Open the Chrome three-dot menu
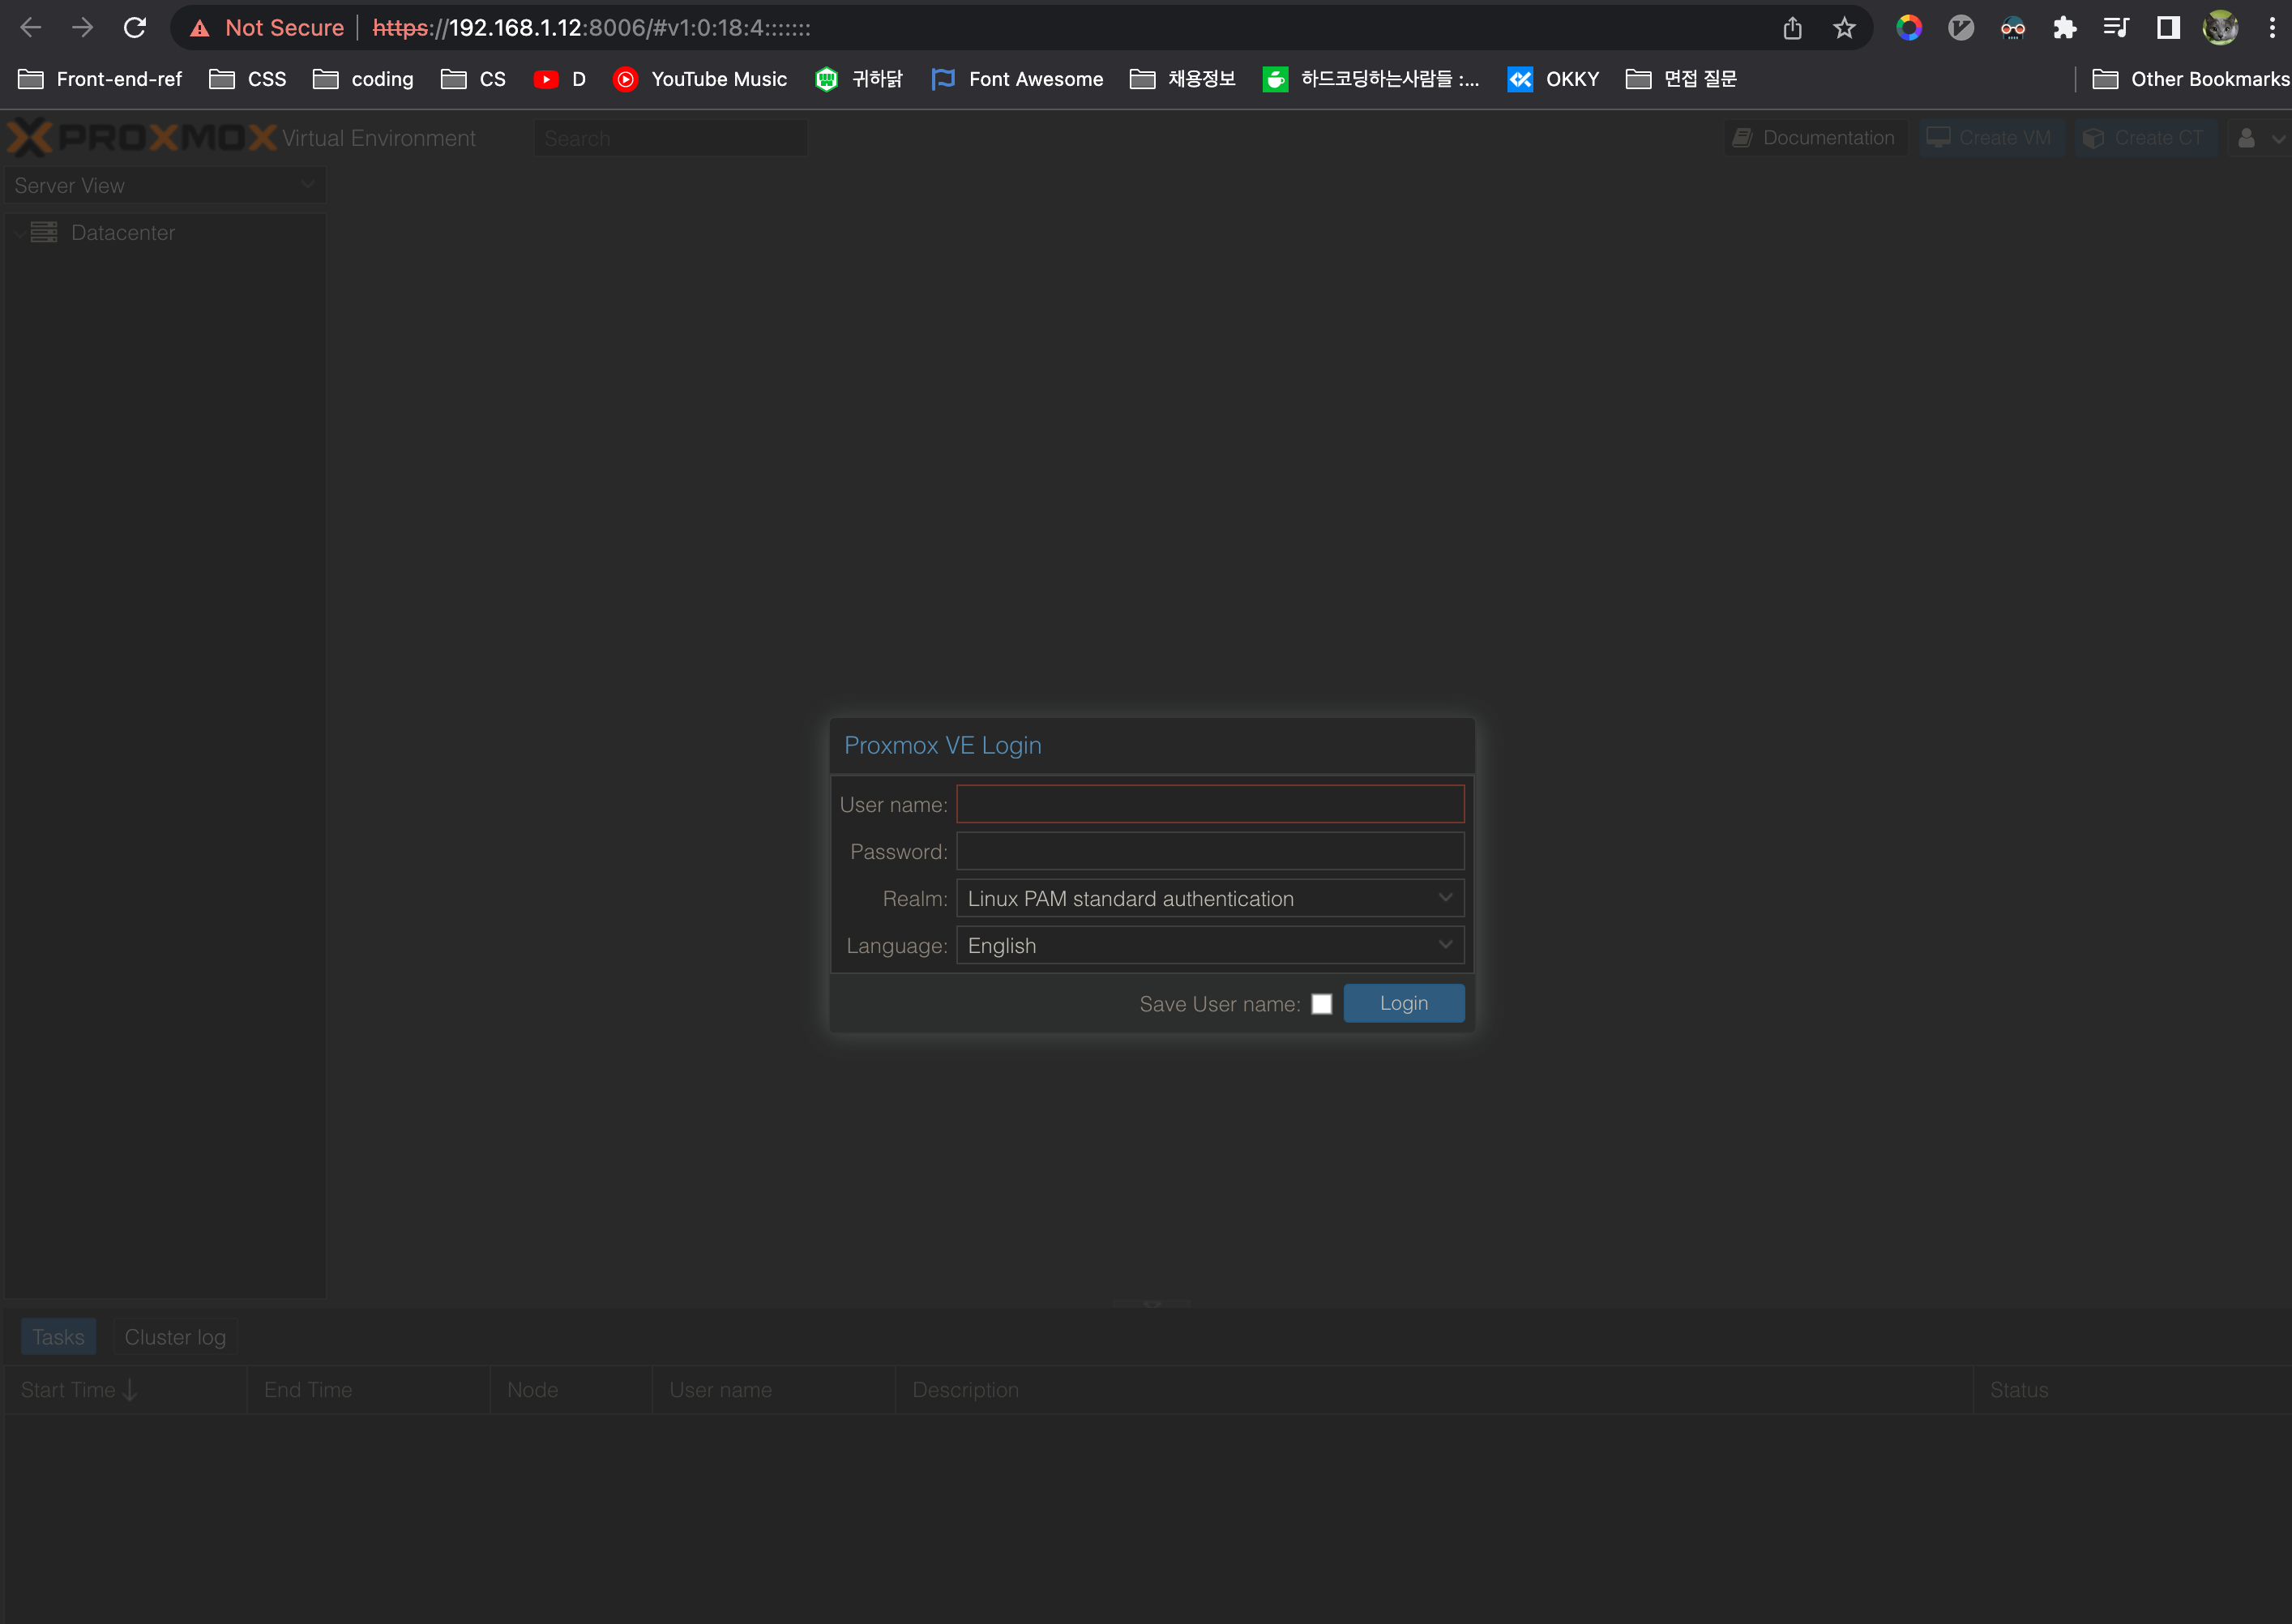Image resolution: width=2292 pixels, height=1624 pixels. (2272, 28)
